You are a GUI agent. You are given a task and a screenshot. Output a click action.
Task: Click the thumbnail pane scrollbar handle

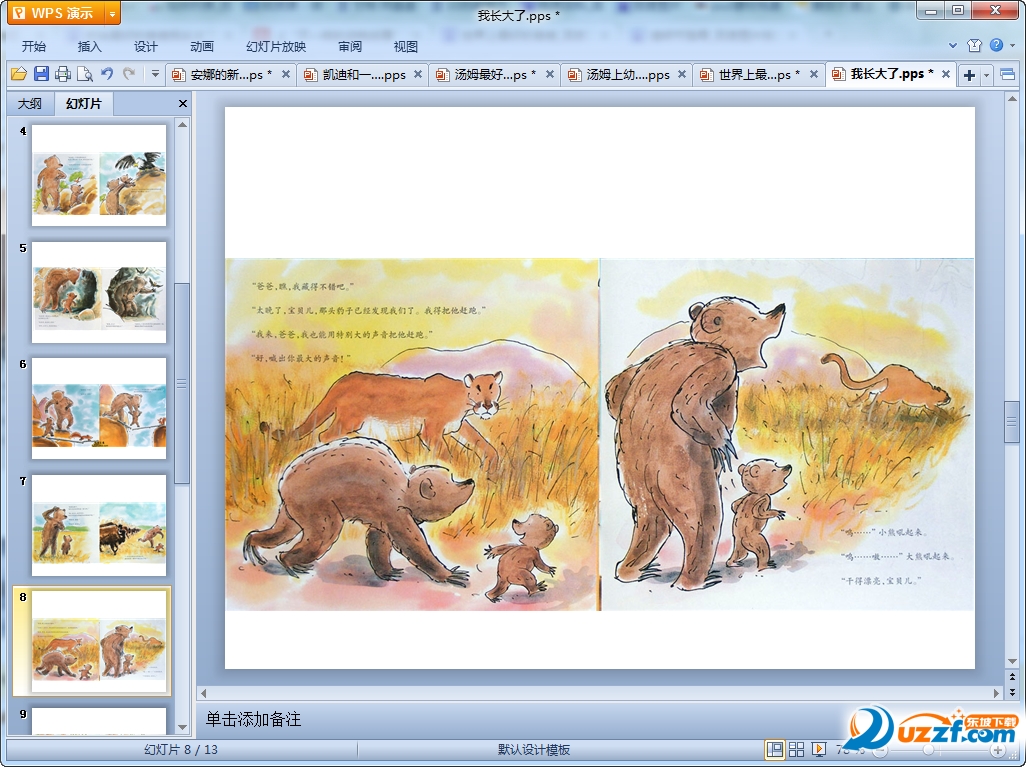click(x=183, y=384)
